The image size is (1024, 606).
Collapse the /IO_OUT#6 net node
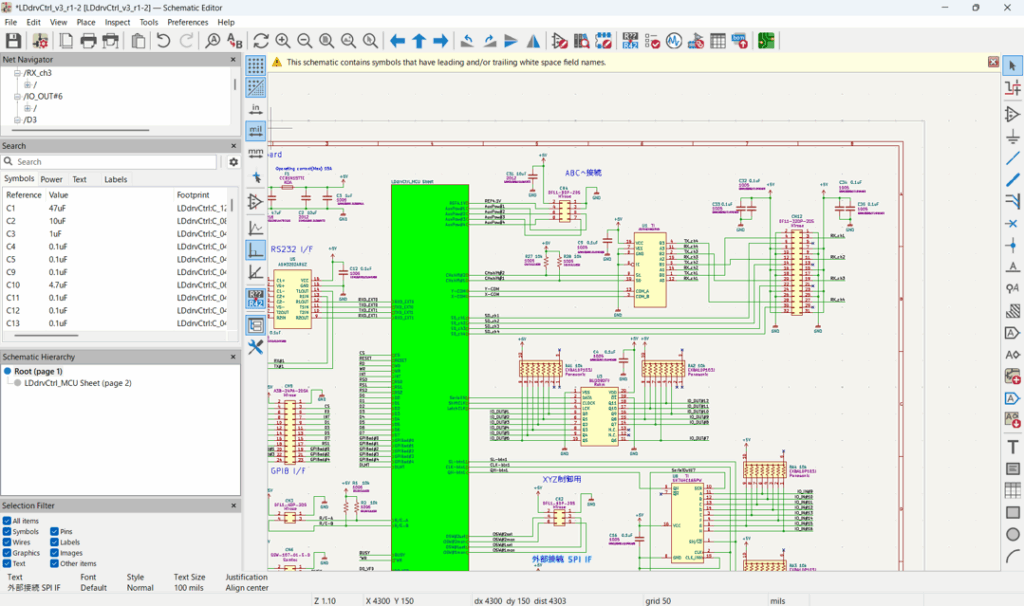coord(18,97)
